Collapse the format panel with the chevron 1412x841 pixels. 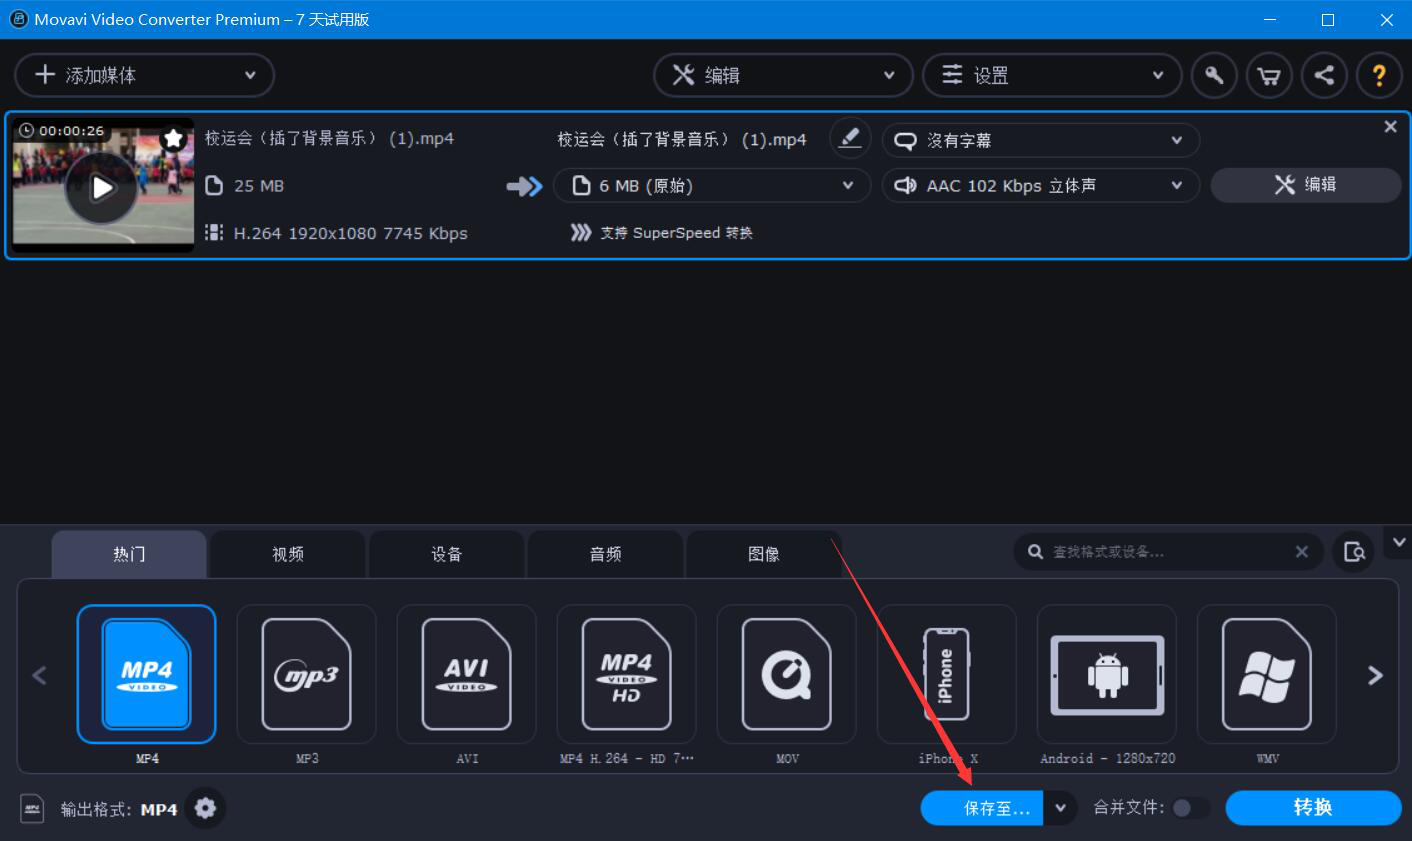[1399, 542]
